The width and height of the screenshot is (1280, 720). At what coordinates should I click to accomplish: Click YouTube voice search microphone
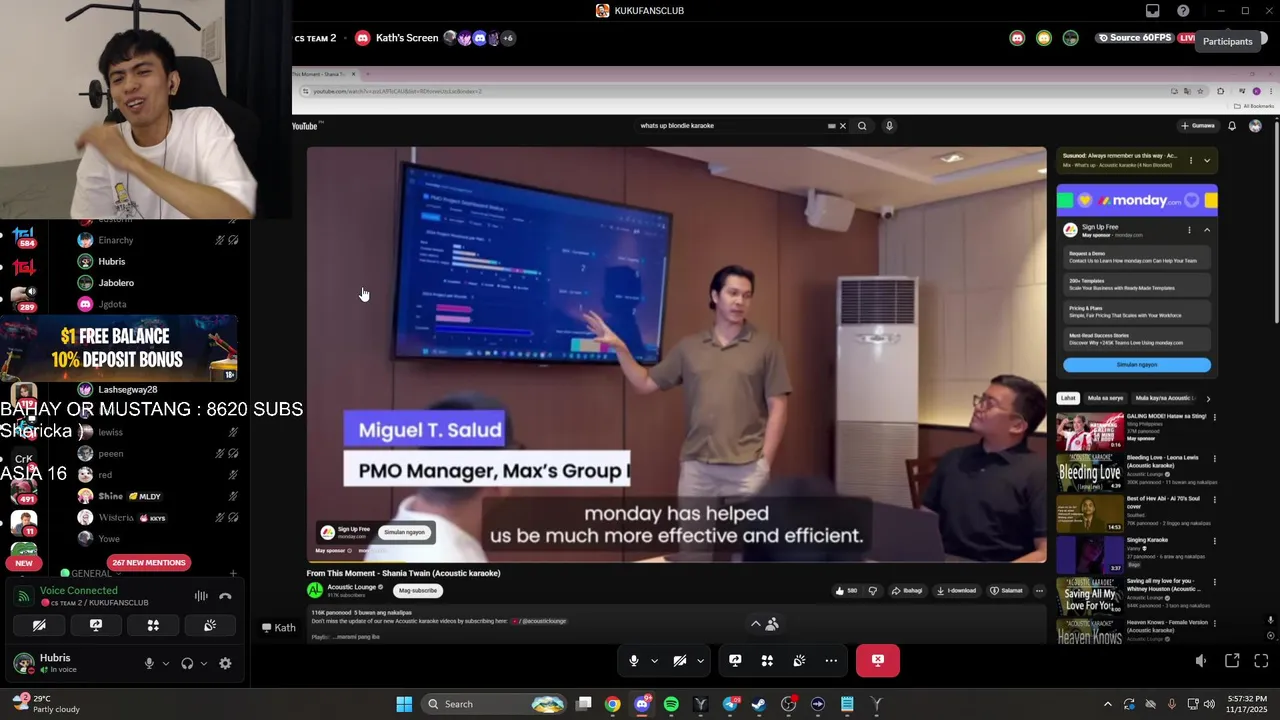coord(889,126)
